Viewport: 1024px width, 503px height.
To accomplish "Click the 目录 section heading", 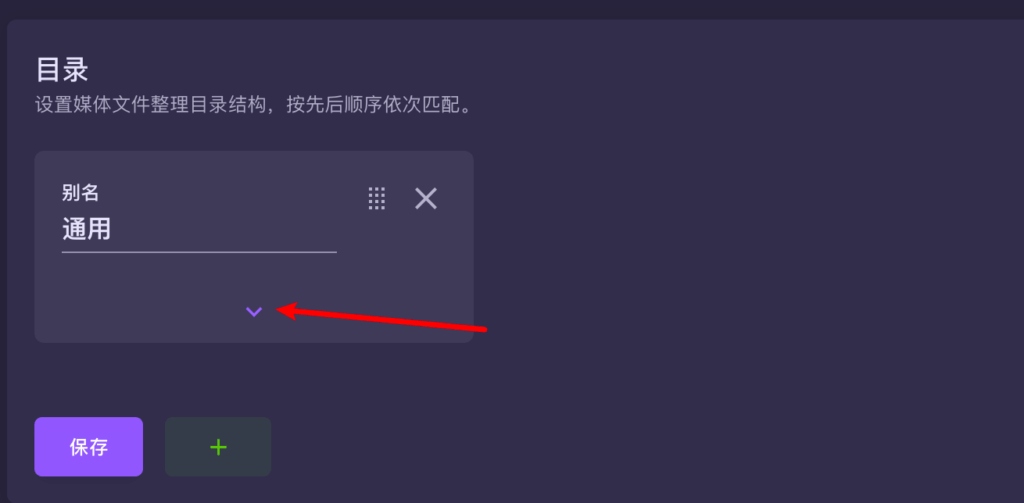I will 62,70.
